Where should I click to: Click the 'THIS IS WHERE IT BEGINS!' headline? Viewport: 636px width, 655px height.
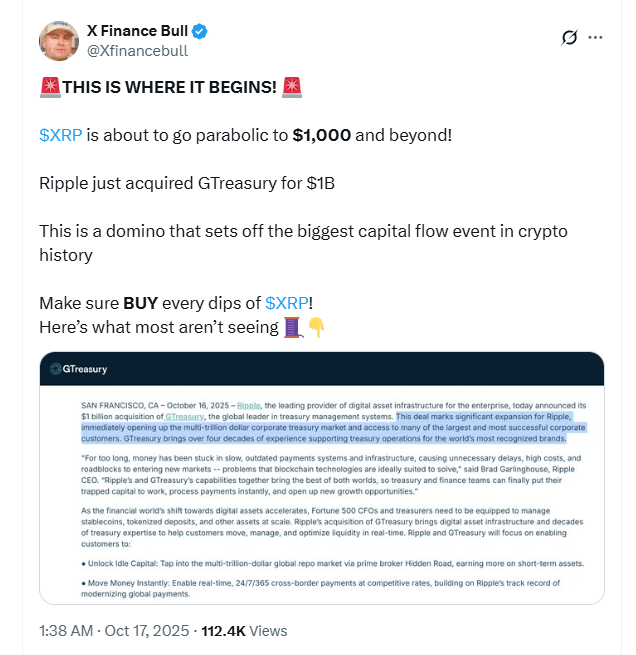pyautogui.click(x=170, y=87)
